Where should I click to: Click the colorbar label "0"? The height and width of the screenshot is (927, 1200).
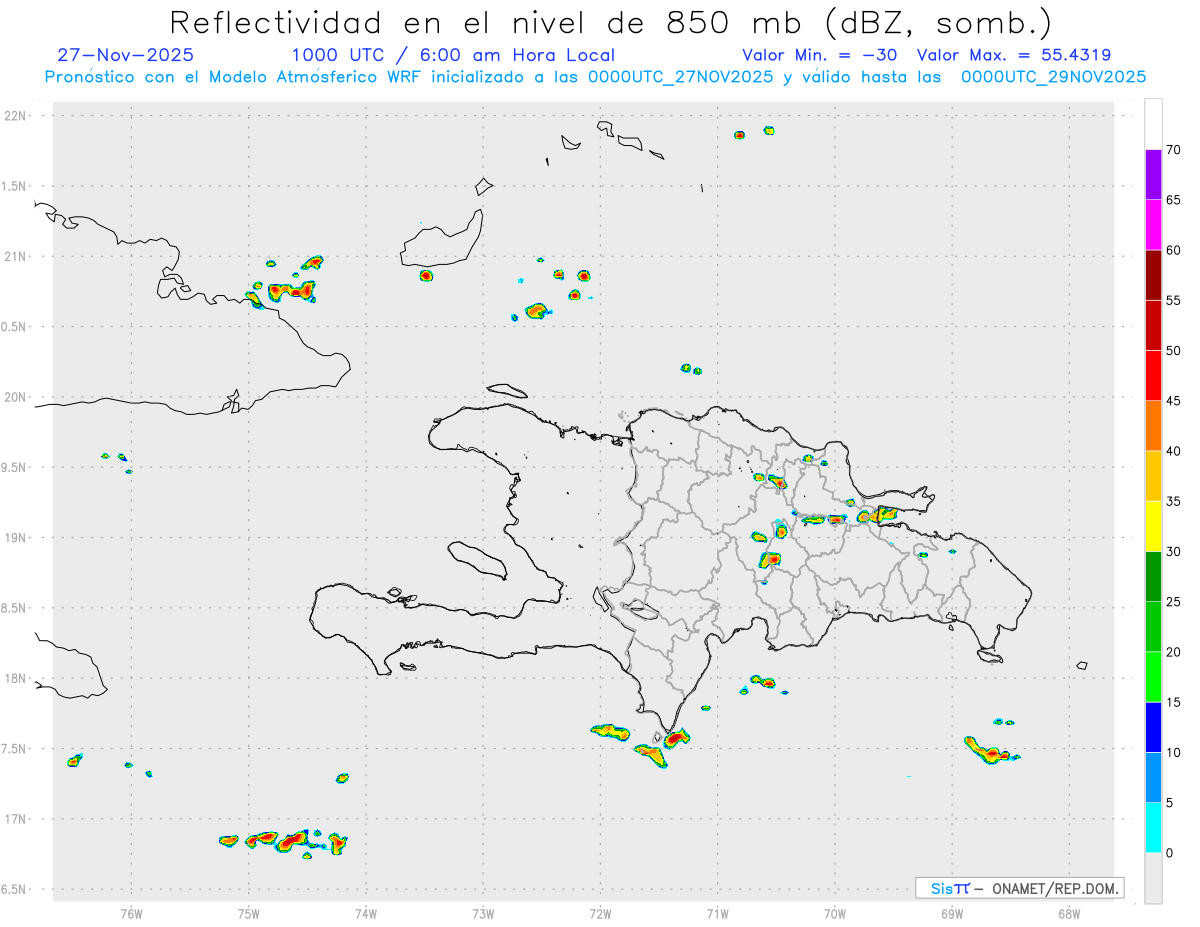click(x=1170, y=853)
